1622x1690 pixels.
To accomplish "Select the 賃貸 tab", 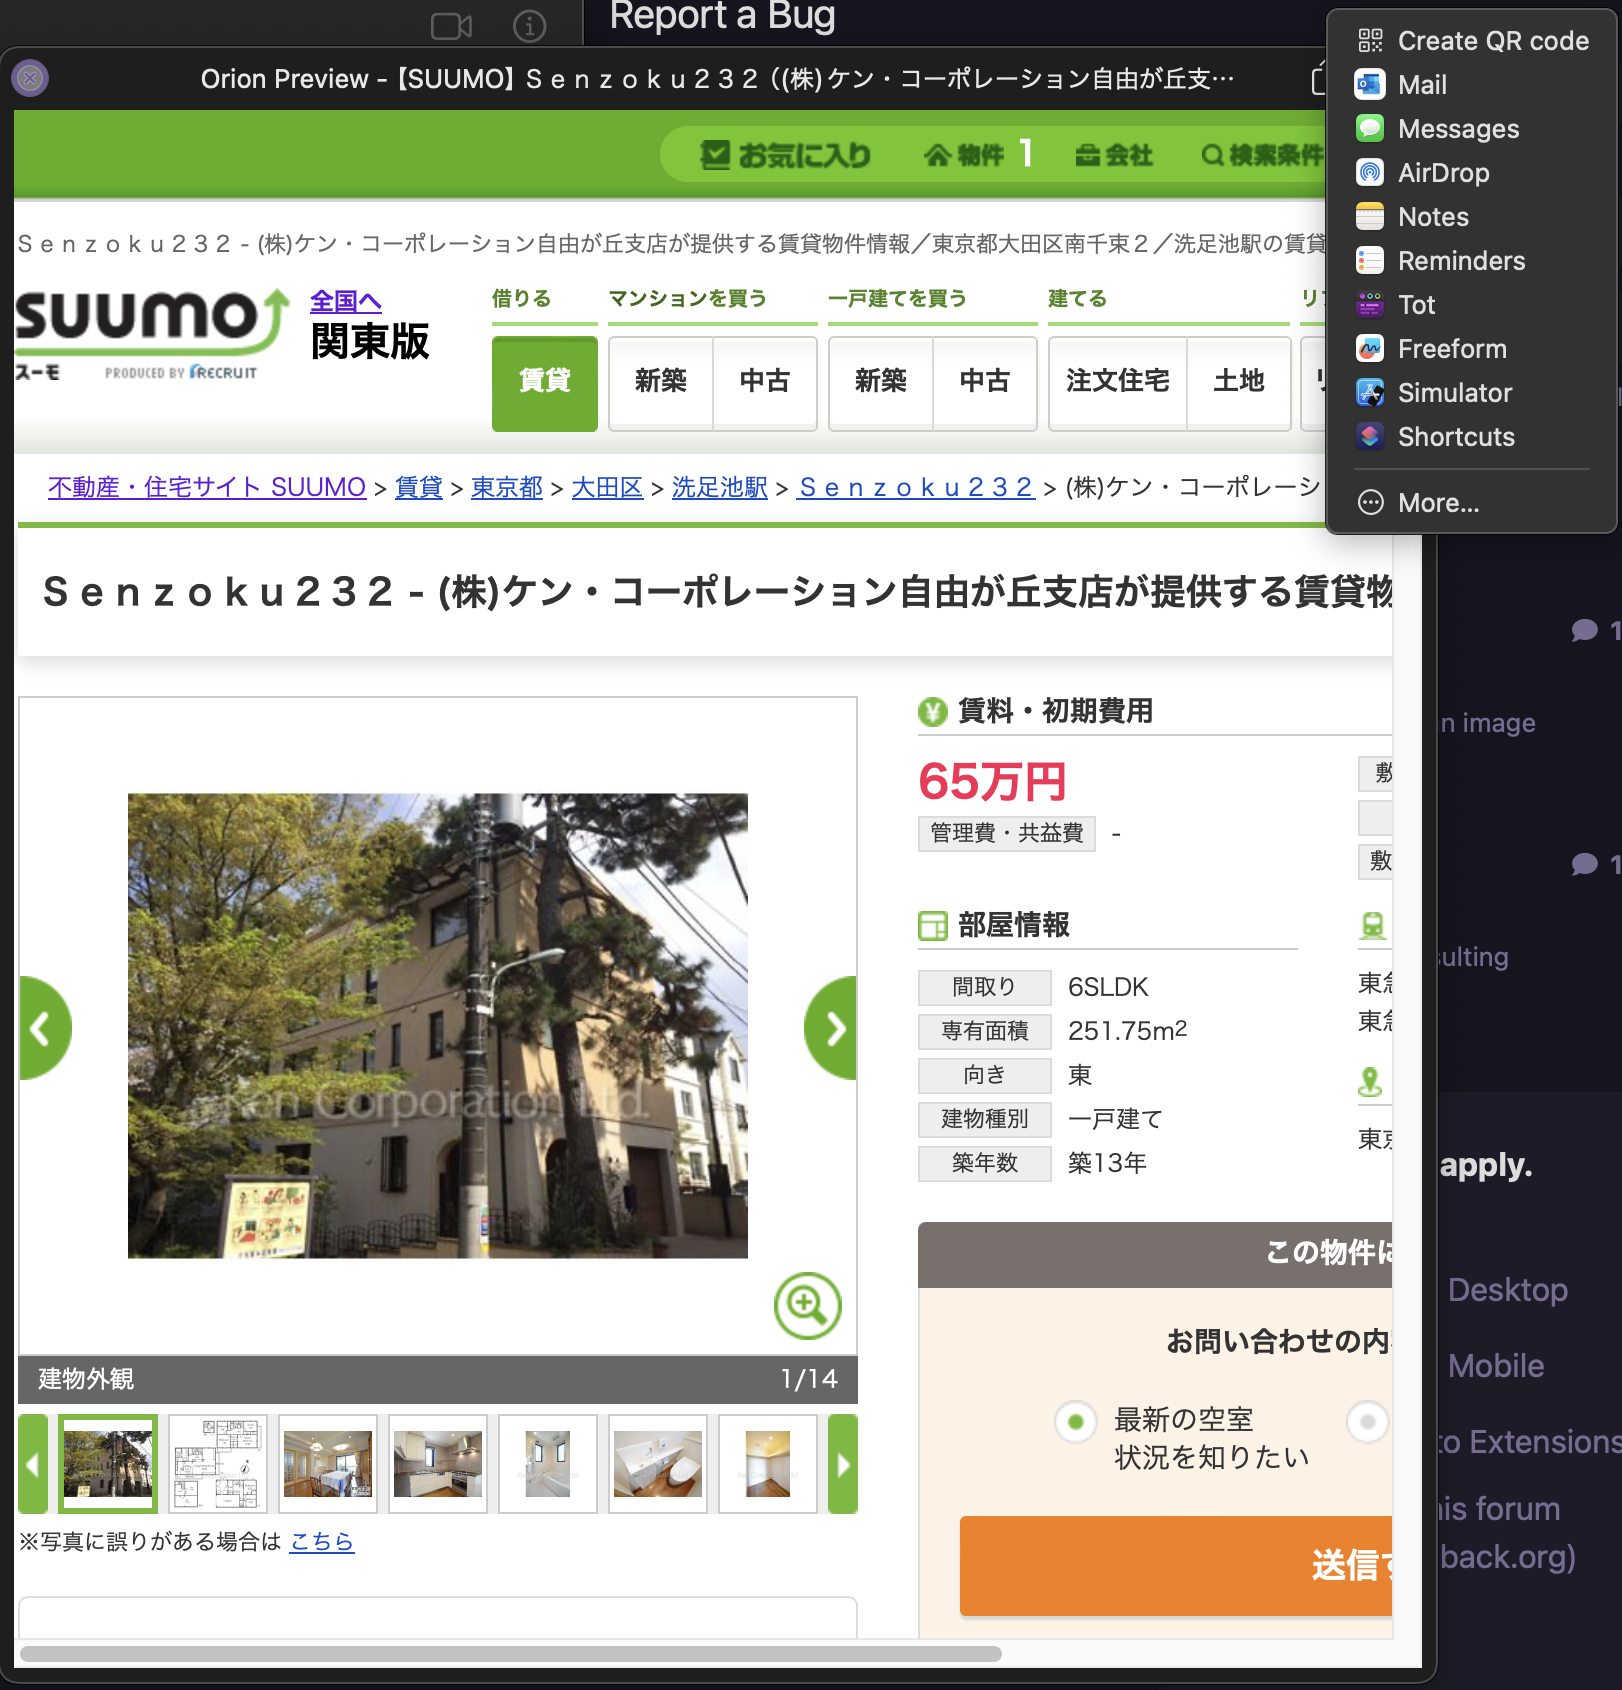I will pos(544,382).
